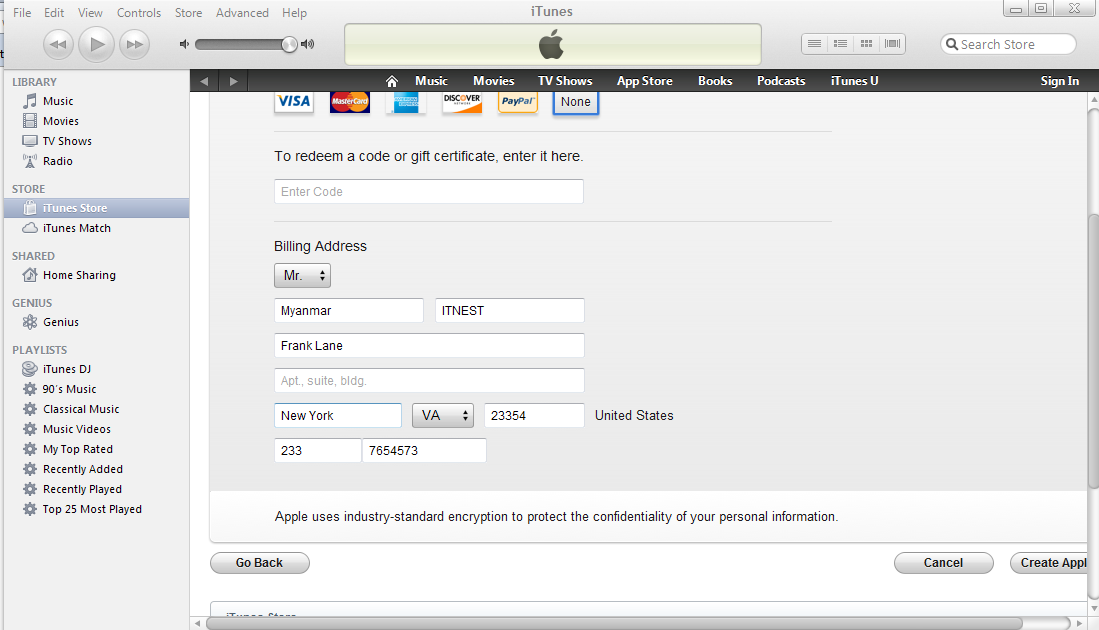Select Discover card payment option
This screenshot has height=630, width=1099.
pos(462,102)
